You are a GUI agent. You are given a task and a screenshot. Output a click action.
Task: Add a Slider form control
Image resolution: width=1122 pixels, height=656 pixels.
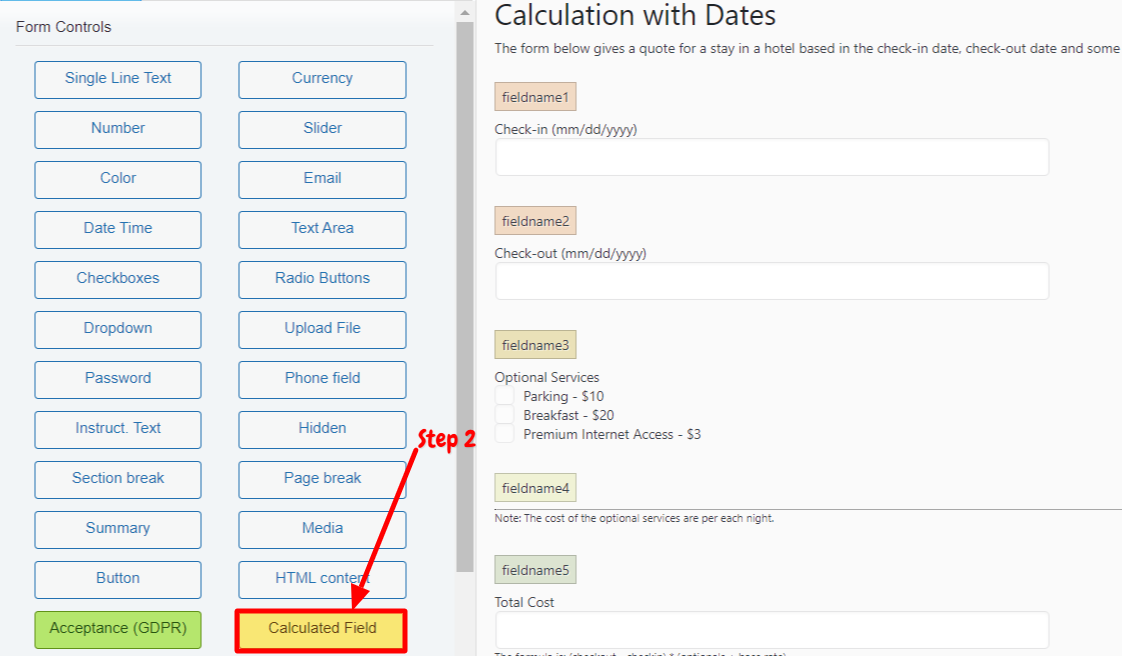(x=322, y=129)
